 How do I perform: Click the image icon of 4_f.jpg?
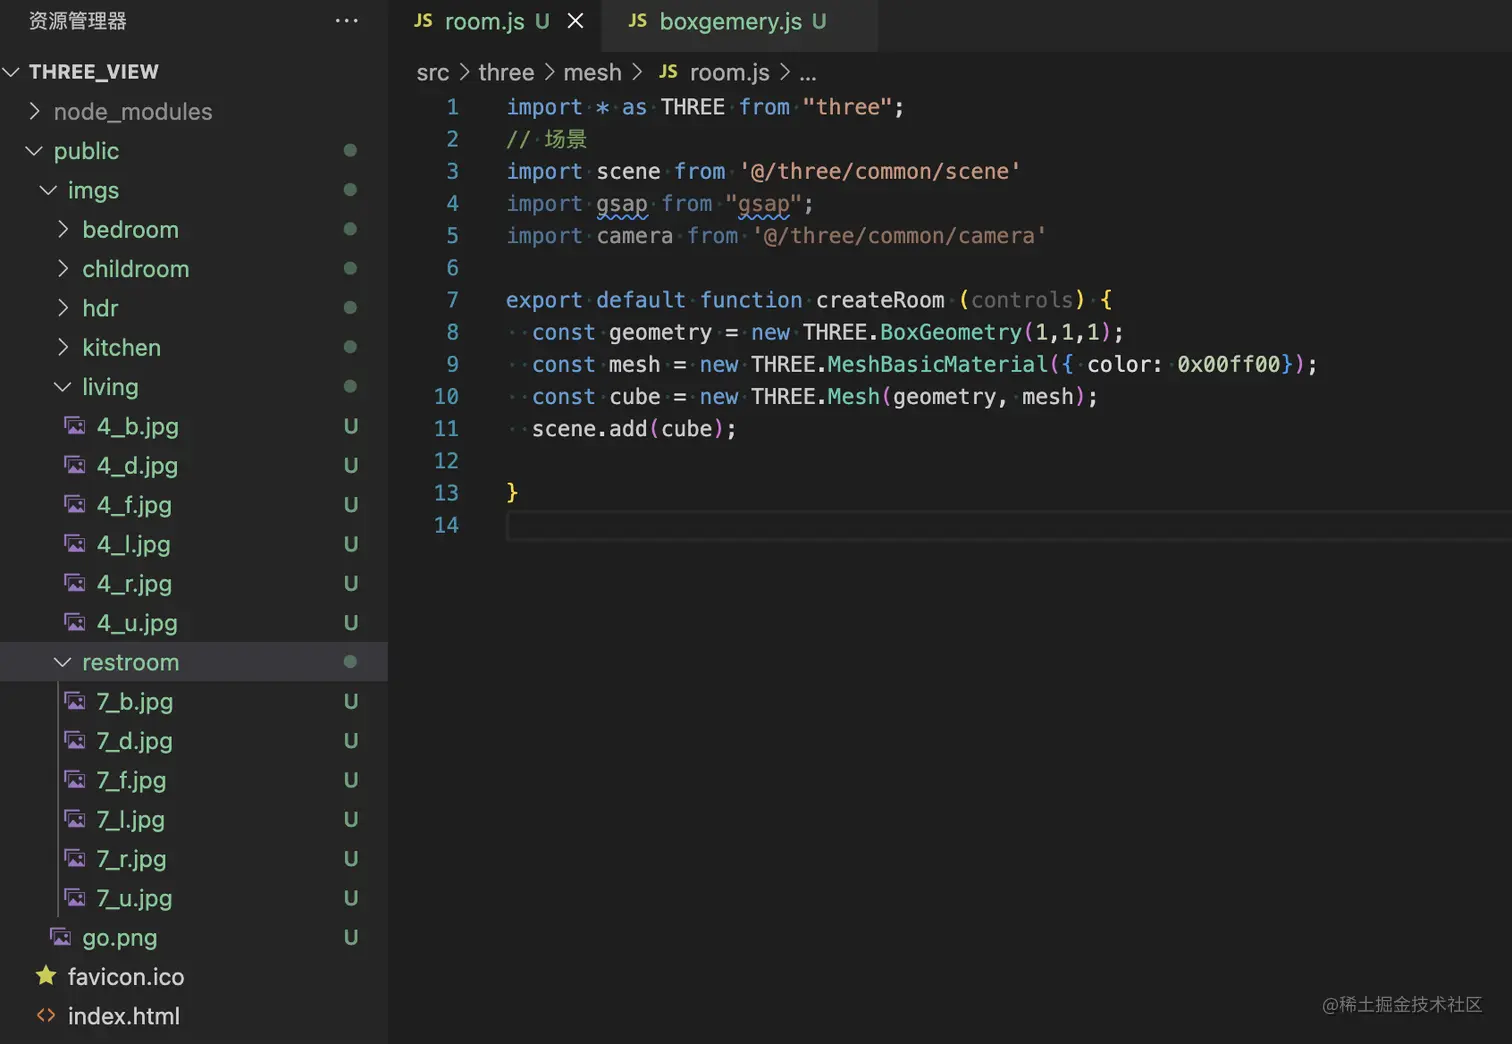[x=75, y=505]
